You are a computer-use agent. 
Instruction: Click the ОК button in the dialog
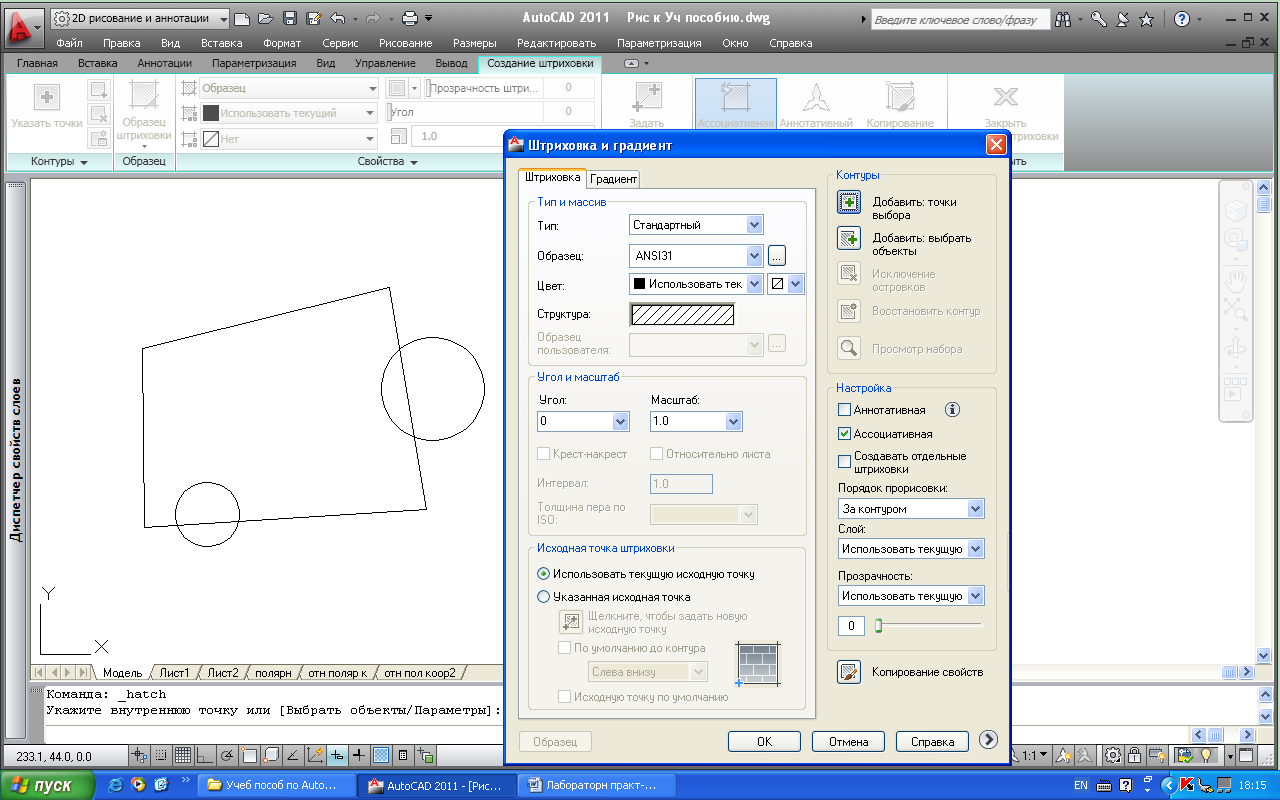click(764, 741)
